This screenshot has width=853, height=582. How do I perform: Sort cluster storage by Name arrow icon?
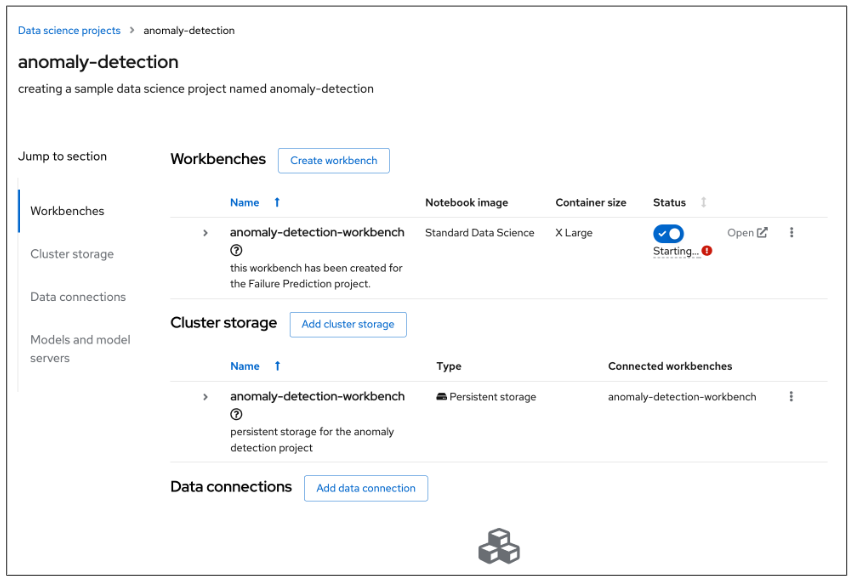(x=277, y=366)
